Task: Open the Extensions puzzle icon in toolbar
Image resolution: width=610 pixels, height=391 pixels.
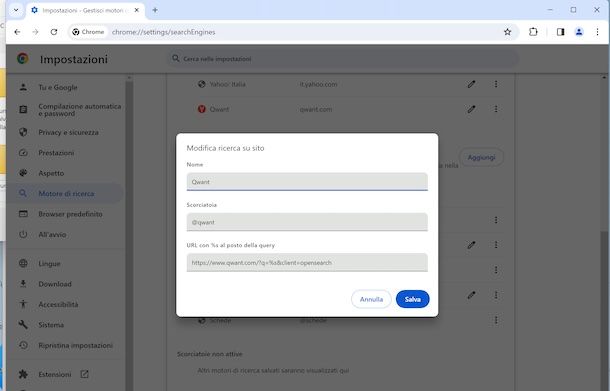Action: pos(533,32)
